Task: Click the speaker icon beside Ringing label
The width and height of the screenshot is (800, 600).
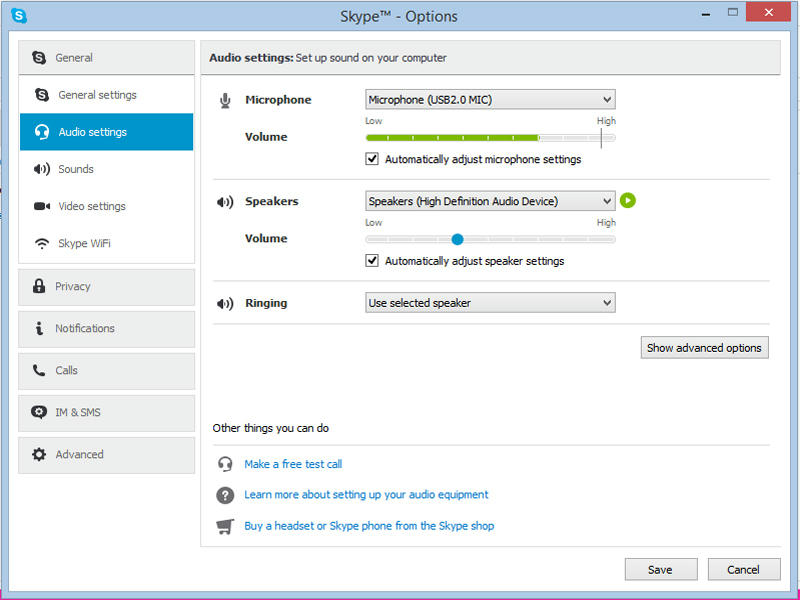Action: tap(225, 304)
